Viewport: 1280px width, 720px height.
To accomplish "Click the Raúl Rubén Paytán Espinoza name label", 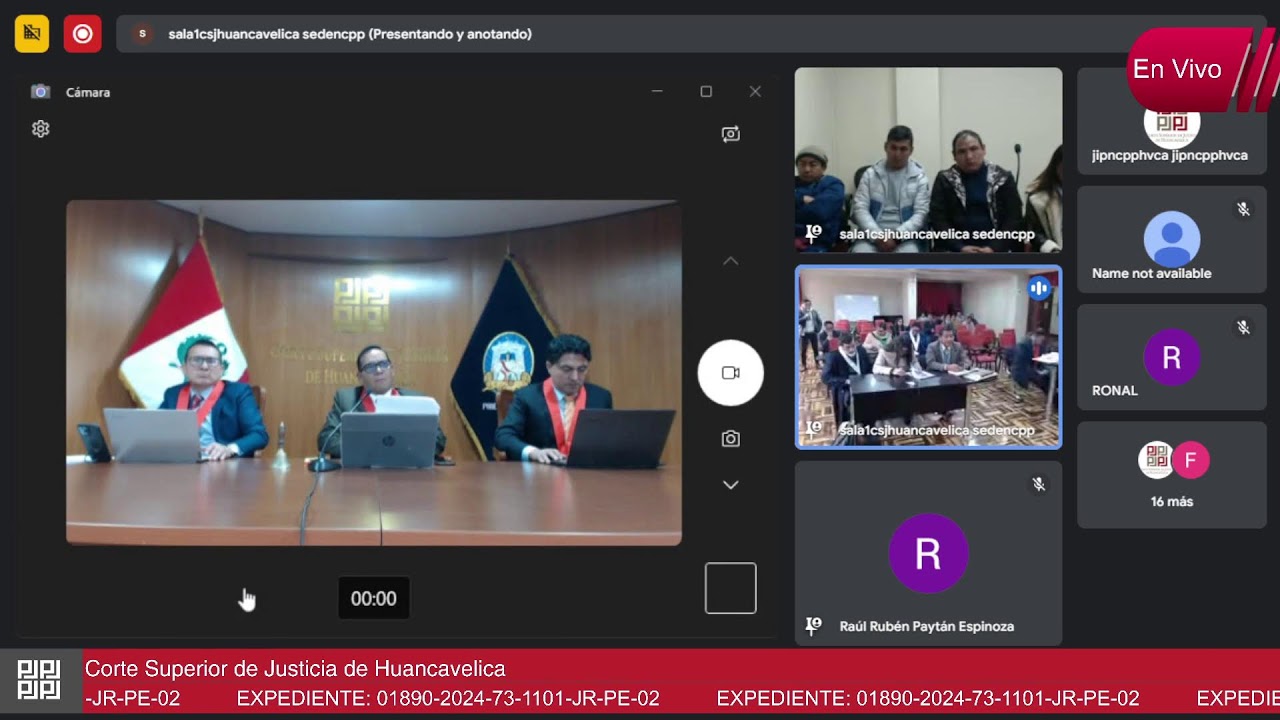I will pyautogui.click(x=927, y=626).
